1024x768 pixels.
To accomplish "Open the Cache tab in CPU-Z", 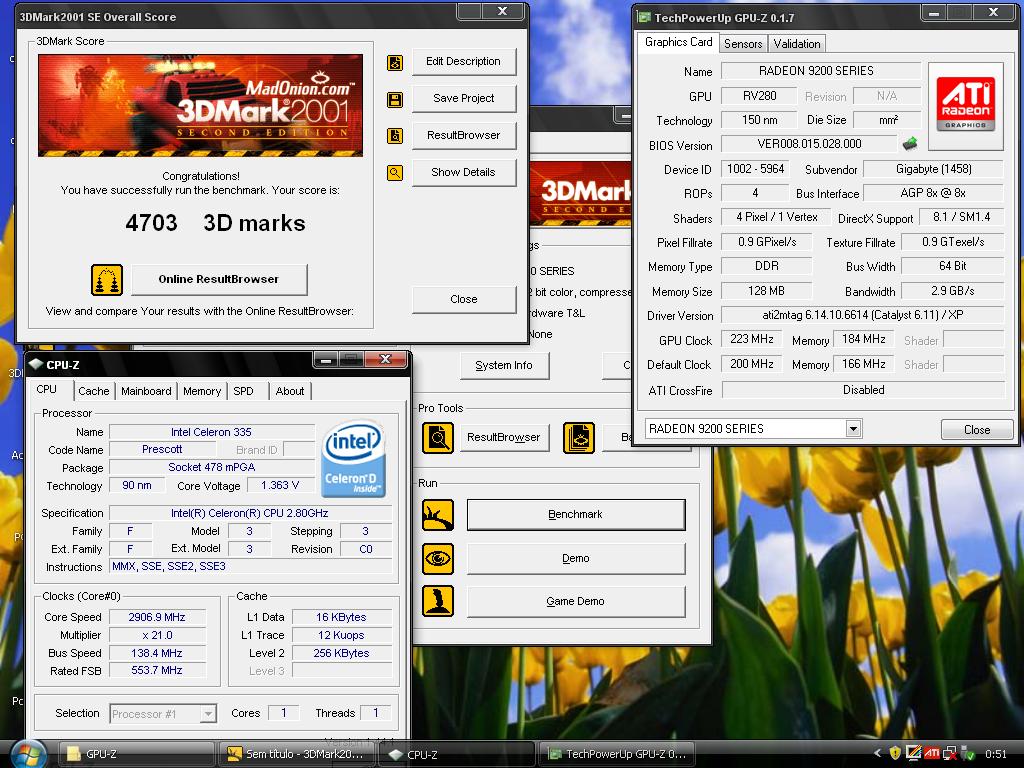I will tap(93, 391).
